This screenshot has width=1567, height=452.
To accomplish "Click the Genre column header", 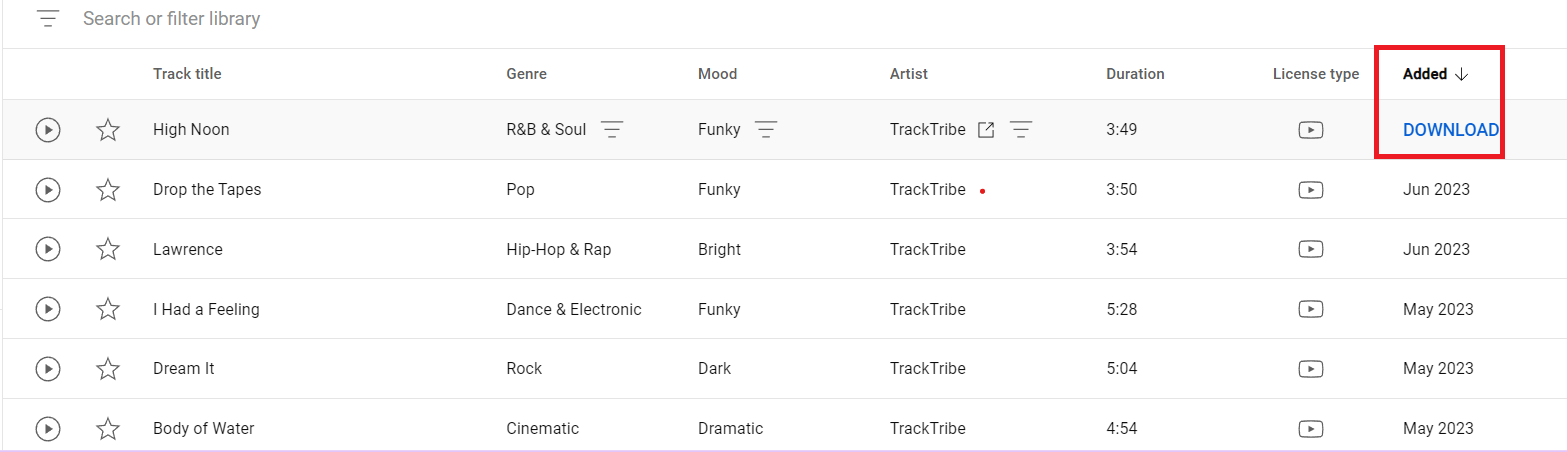I will point(526,74).
